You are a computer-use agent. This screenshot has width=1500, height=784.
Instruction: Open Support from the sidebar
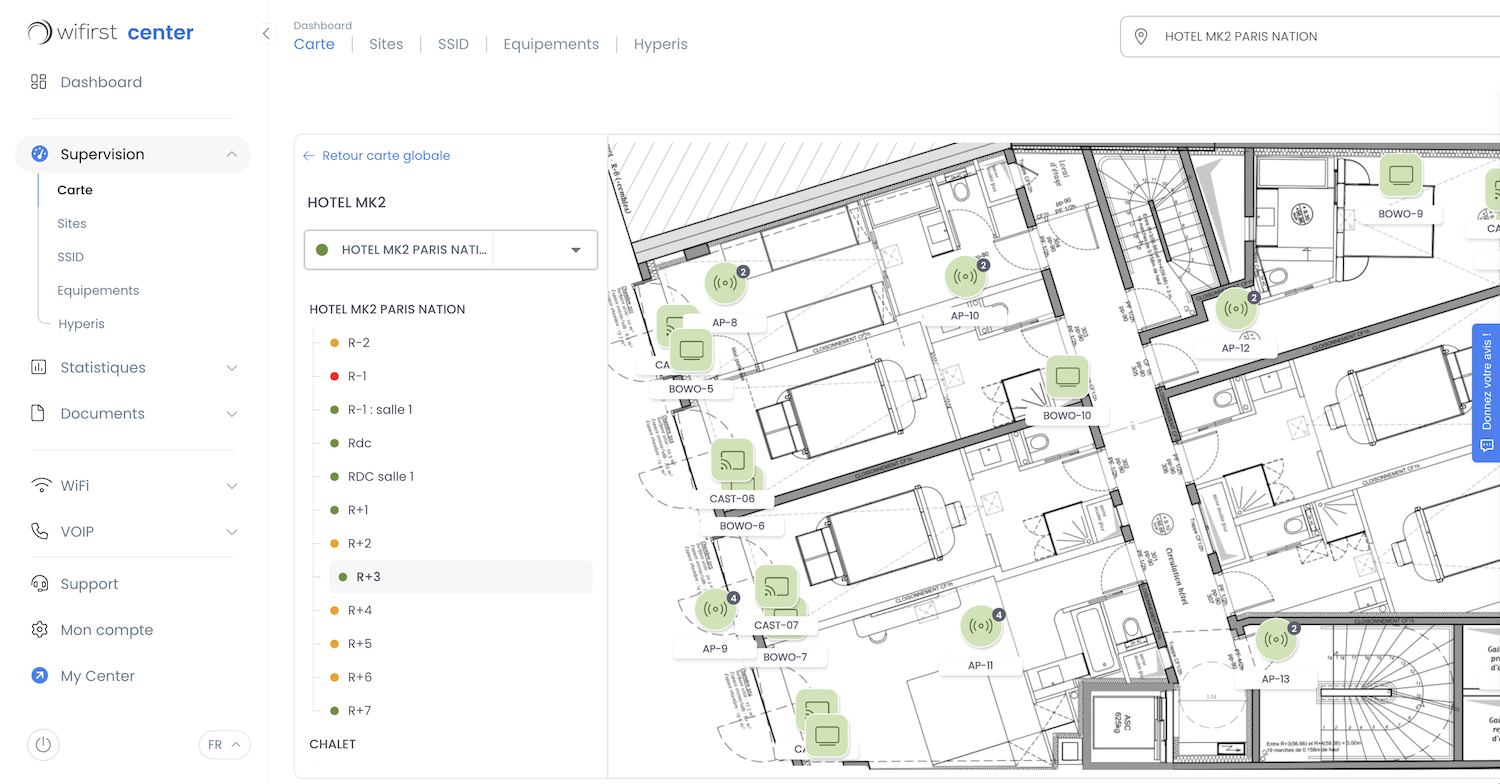(x=89, y=584)
